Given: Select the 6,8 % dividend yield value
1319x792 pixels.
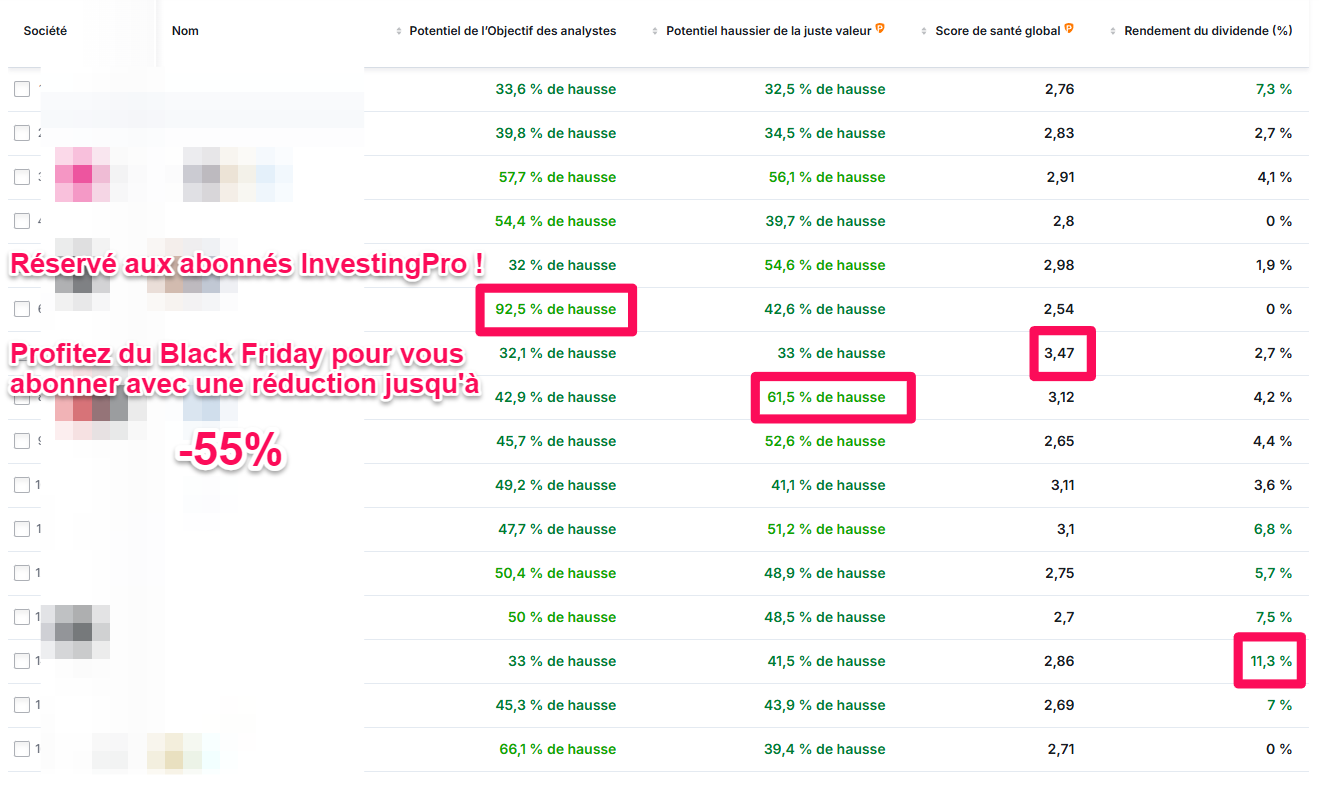Looking at the screenshot, I should (x=1273, y=529).
